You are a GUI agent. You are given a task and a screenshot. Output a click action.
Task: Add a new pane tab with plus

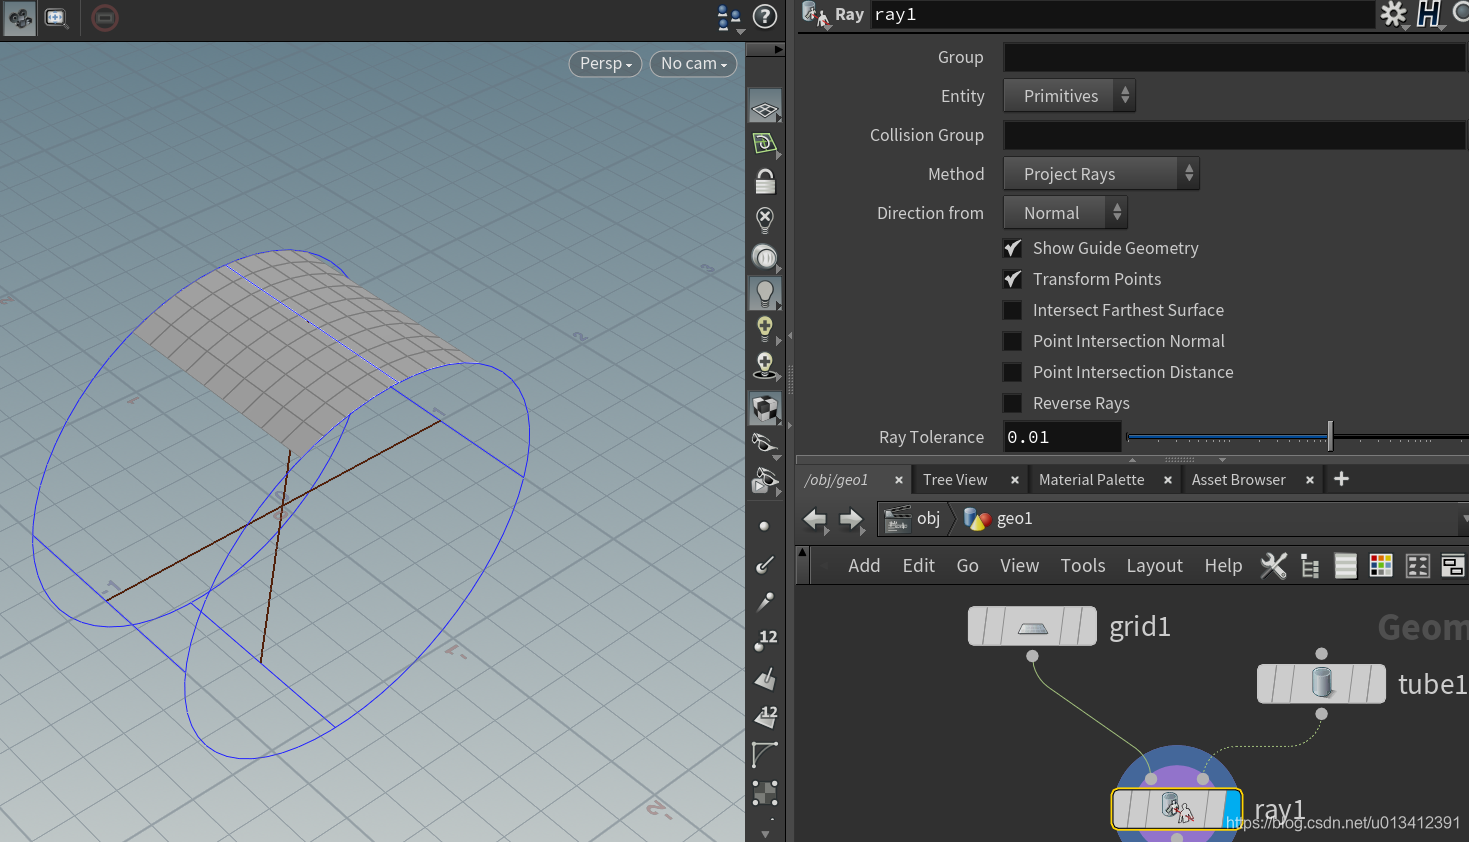pyautogui.click(x=1341, y=479)
